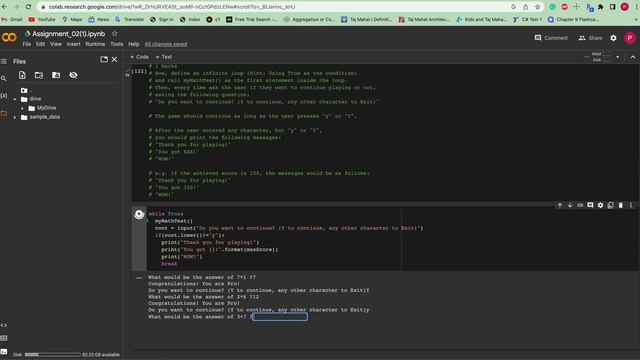640x360 pixels.
Task: Click the Mount Drive folder icon
Action: click(x=56, y=75)
